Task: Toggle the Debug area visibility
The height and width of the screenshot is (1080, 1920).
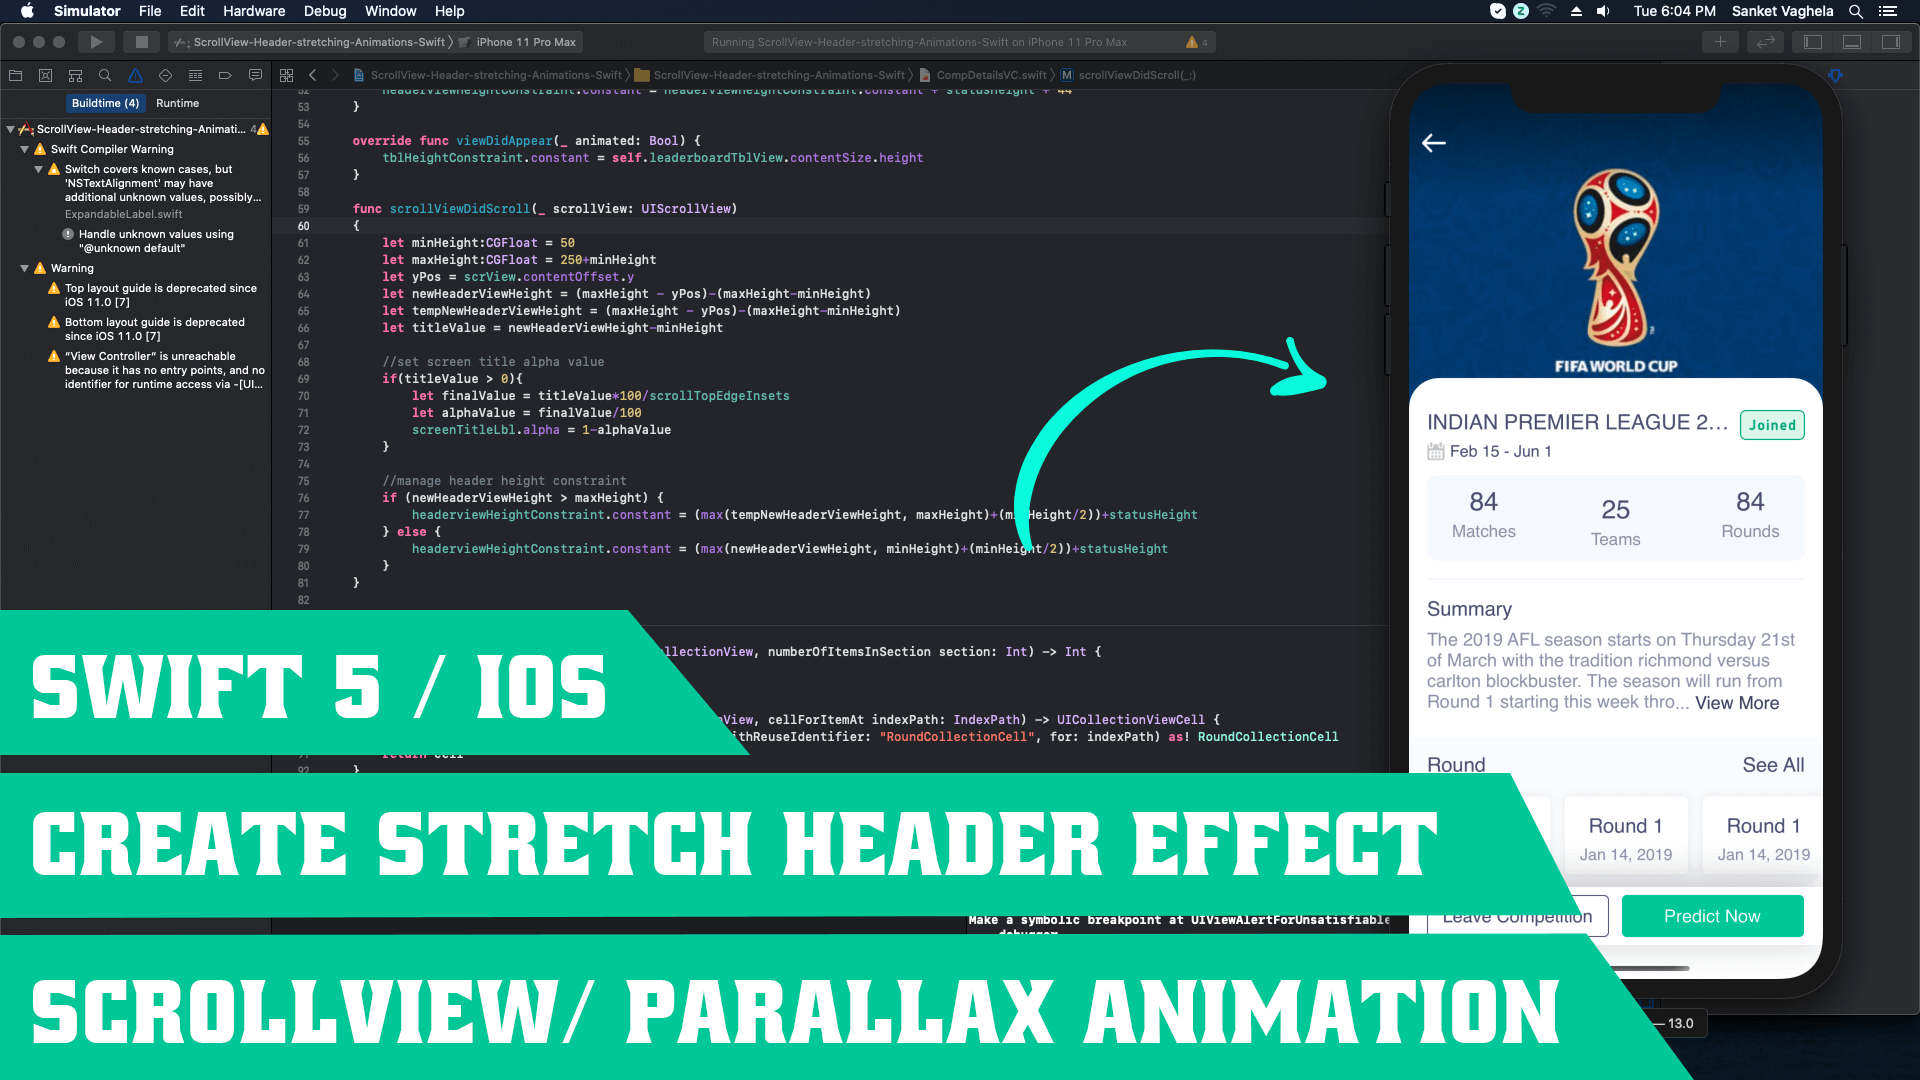Action: [1852, 42]
